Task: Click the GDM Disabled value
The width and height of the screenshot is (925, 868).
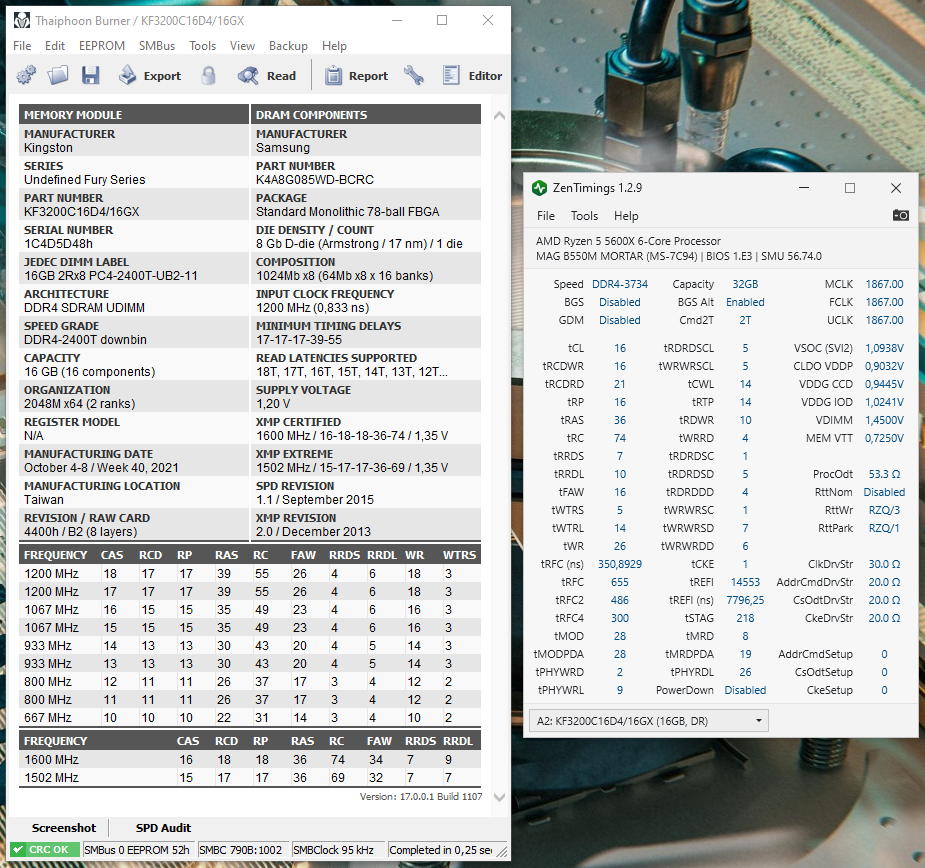Action: coord(619,320)
